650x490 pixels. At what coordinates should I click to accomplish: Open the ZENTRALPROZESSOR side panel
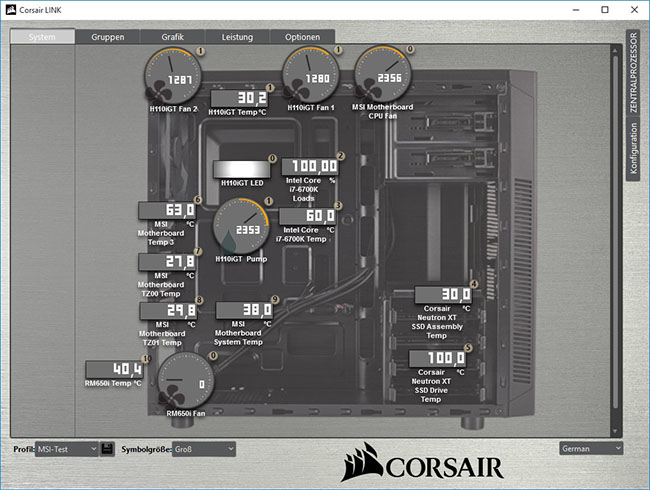click(x=633, y=73)
